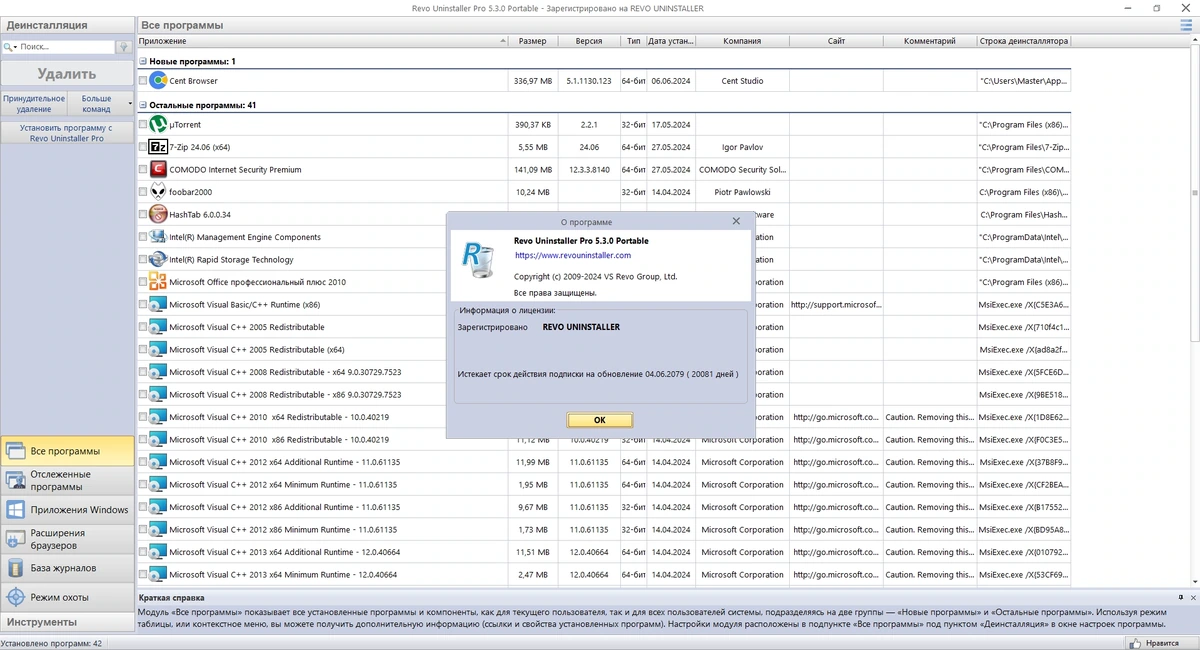Viewport: 1200px width, 650px height.
Task: Switch to 'Режим охоты' in sidebar
Action: [x=66, y=597]
